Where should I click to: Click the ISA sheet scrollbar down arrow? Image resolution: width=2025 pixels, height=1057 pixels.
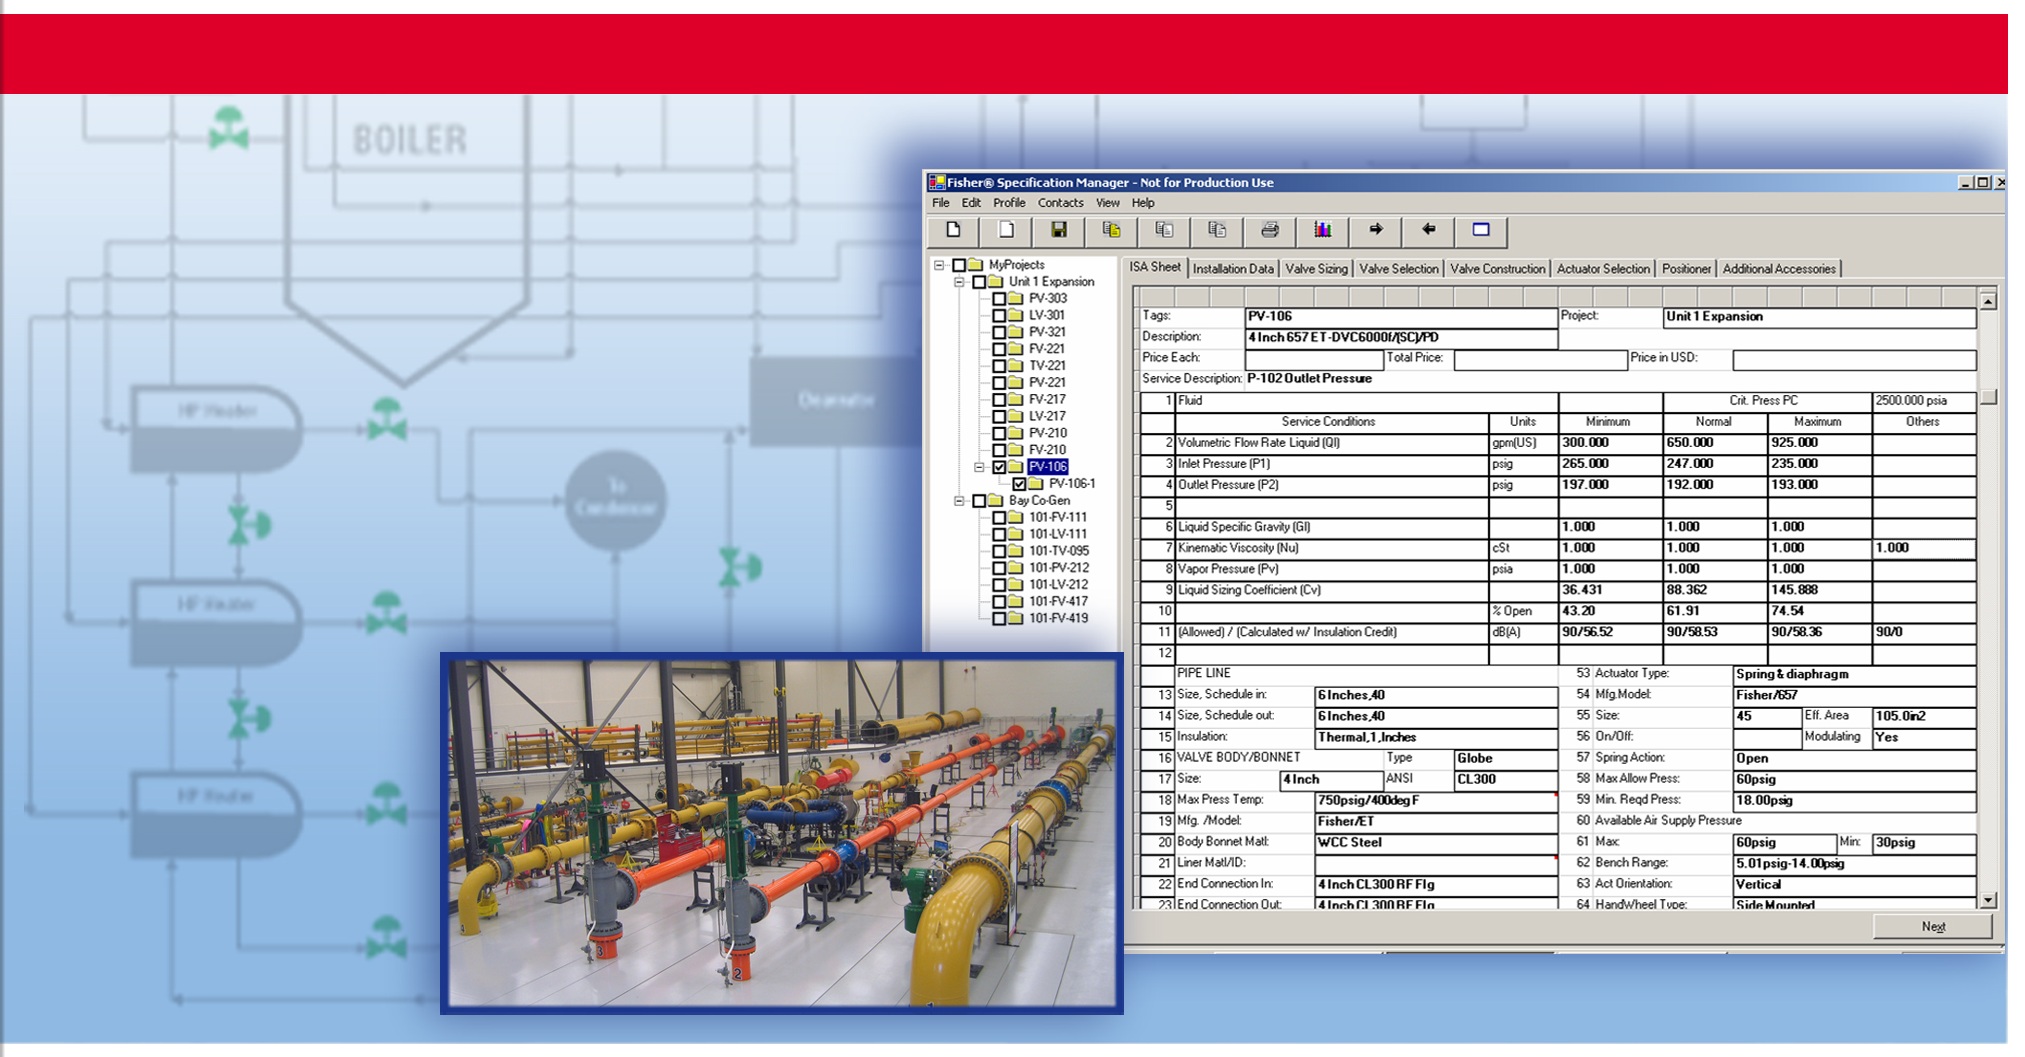[1988, 900]
